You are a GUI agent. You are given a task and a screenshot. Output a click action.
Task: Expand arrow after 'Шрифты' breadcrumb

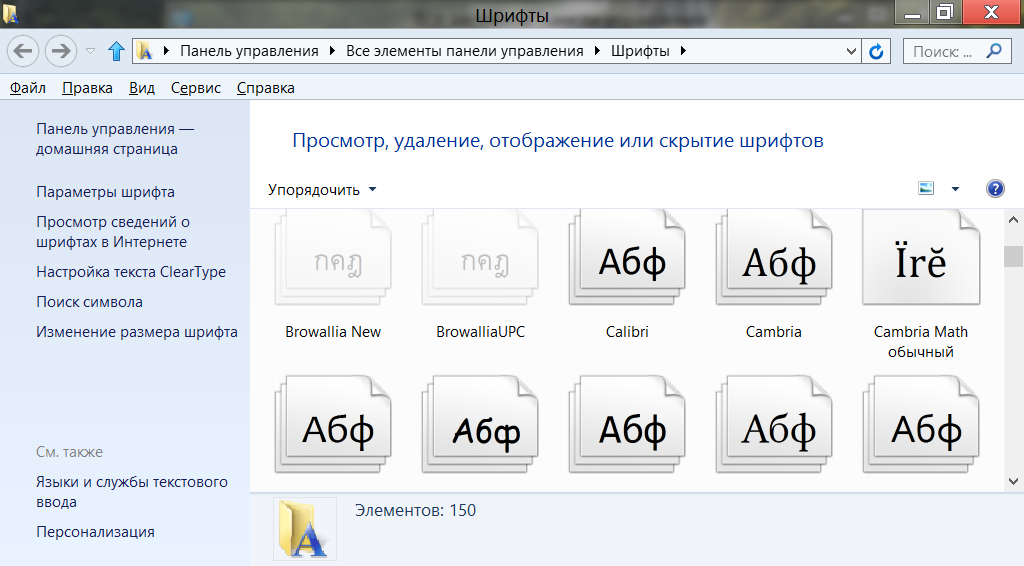683,51
